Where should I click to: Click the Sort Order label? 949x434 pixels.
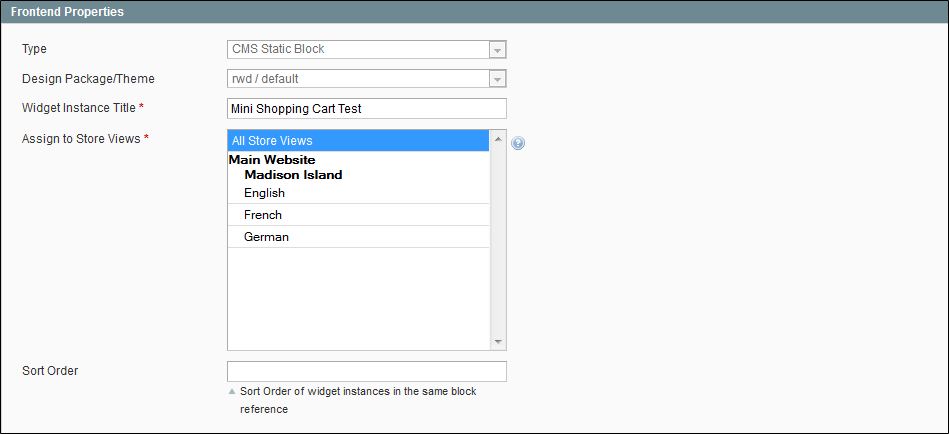(50, 370)
